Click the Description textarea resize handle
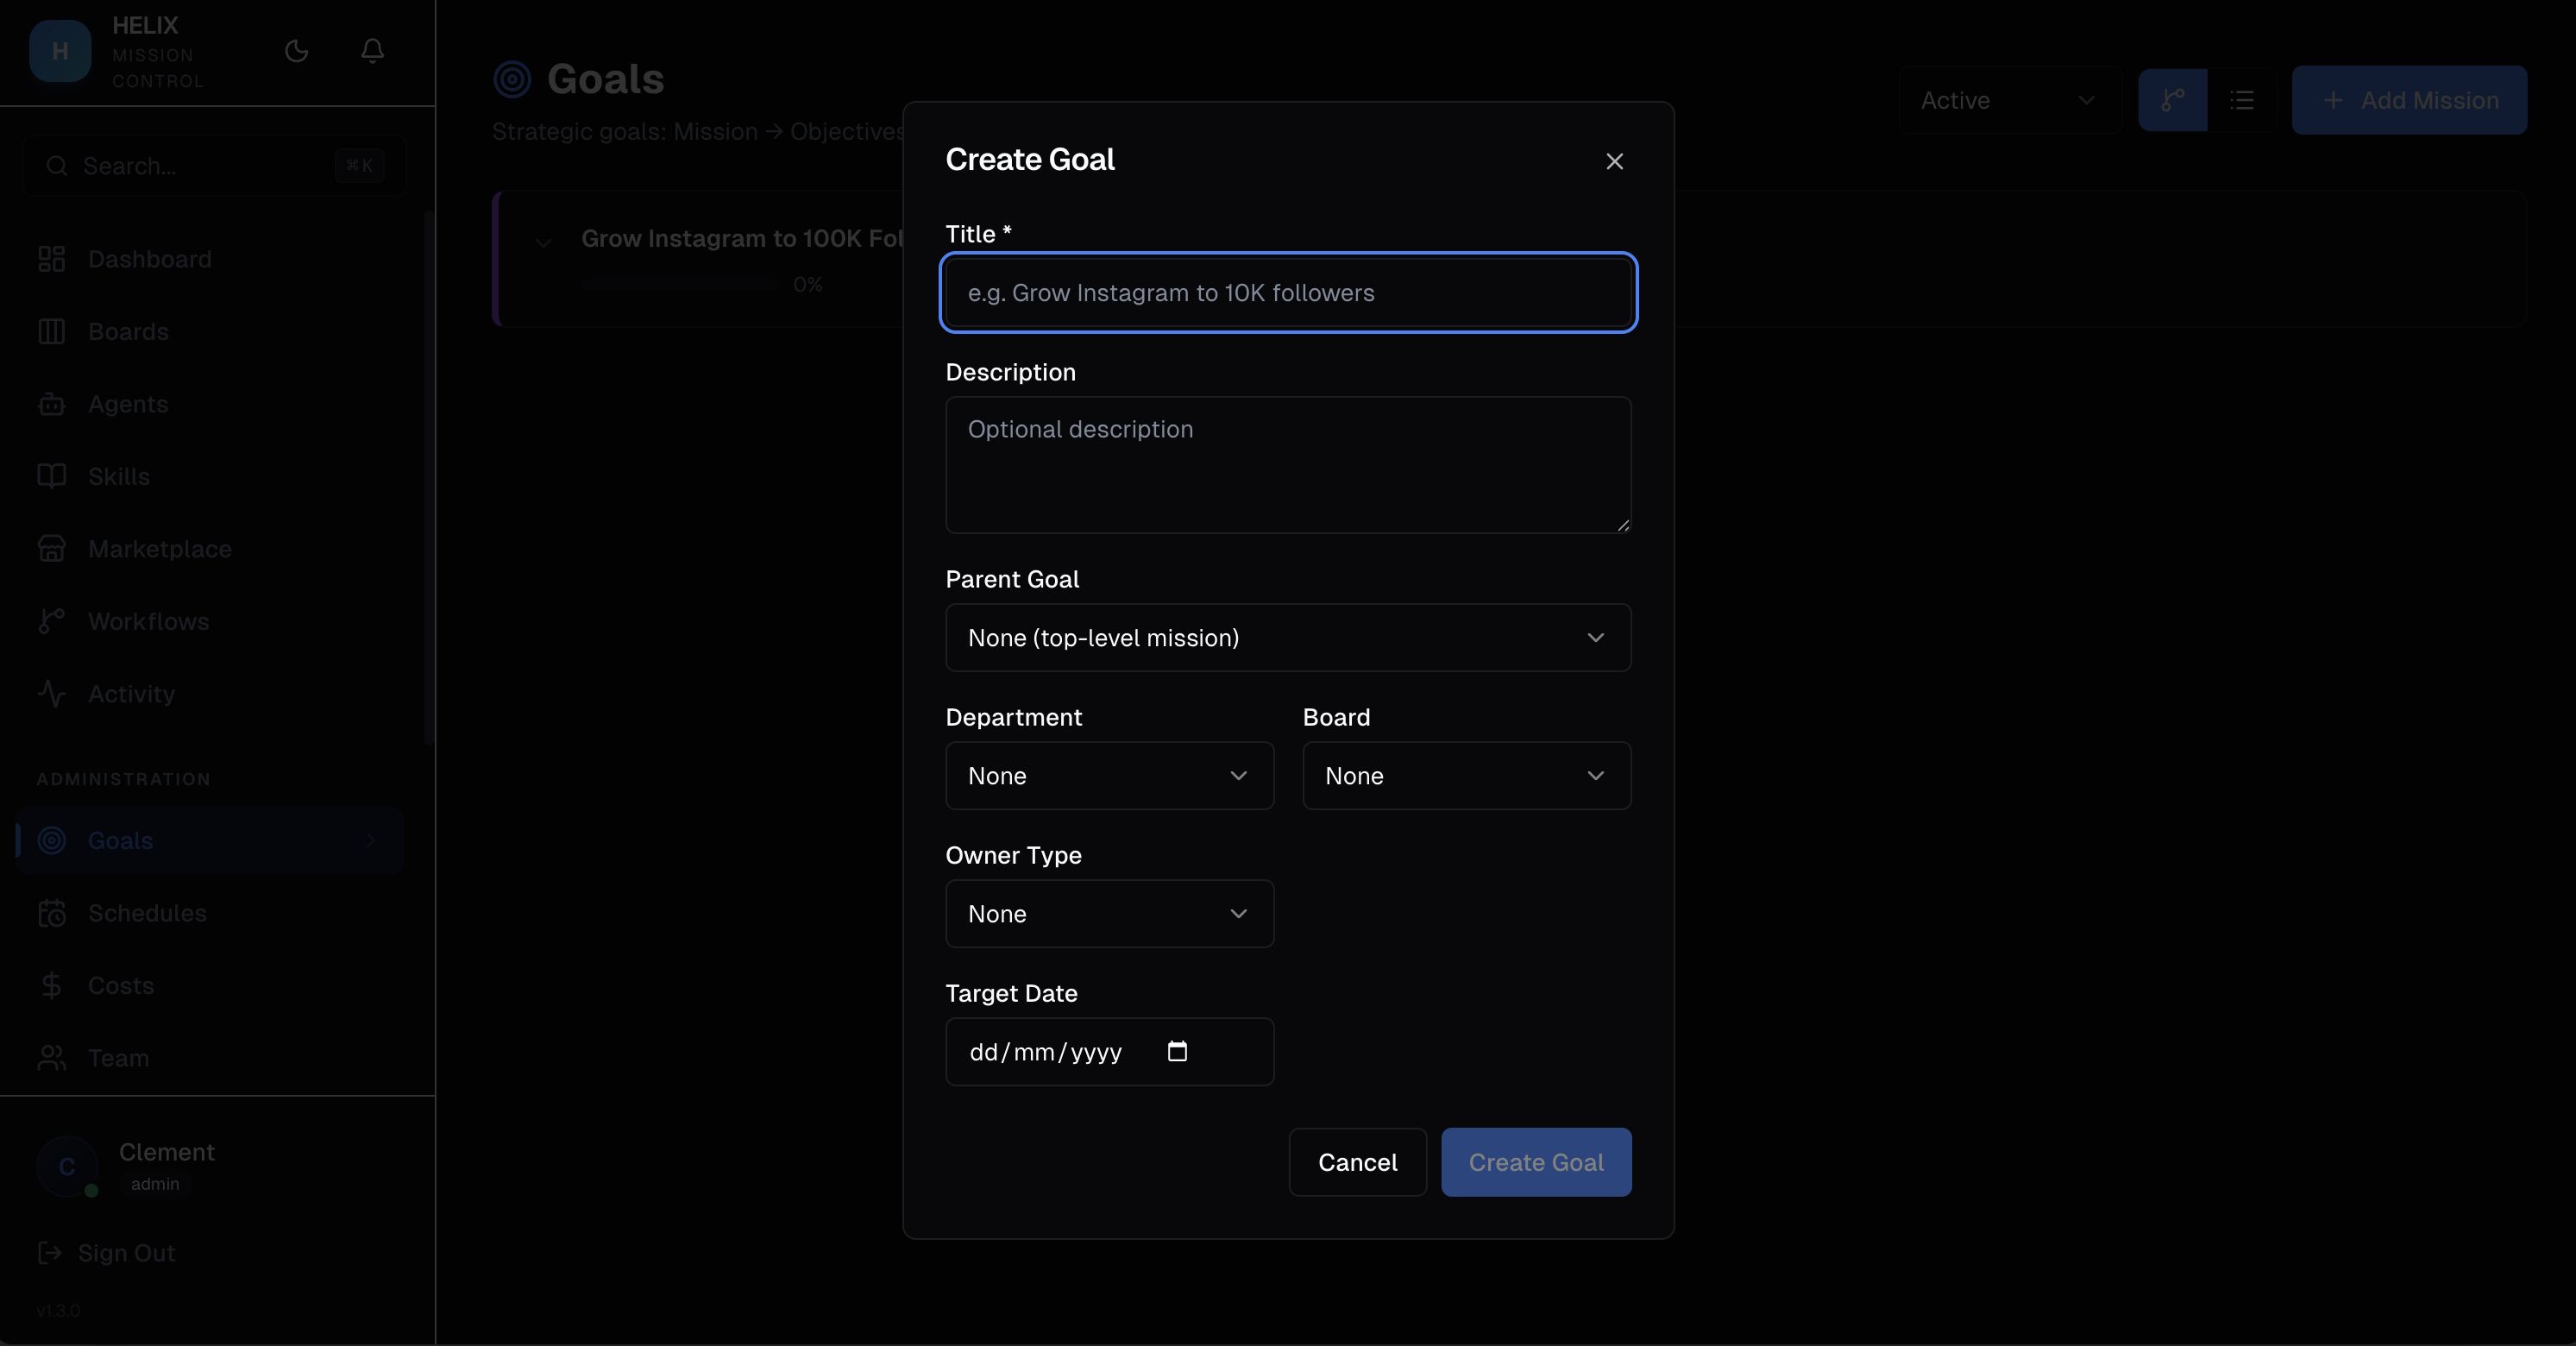Viewport: 2576px width, 1346px height. [x=1622, y=525]
